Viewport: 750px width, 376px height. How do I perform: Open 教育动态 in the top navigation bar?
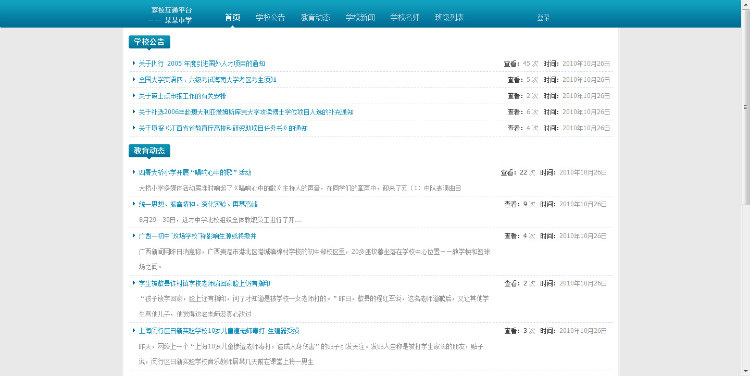click(x=315, y=18)
